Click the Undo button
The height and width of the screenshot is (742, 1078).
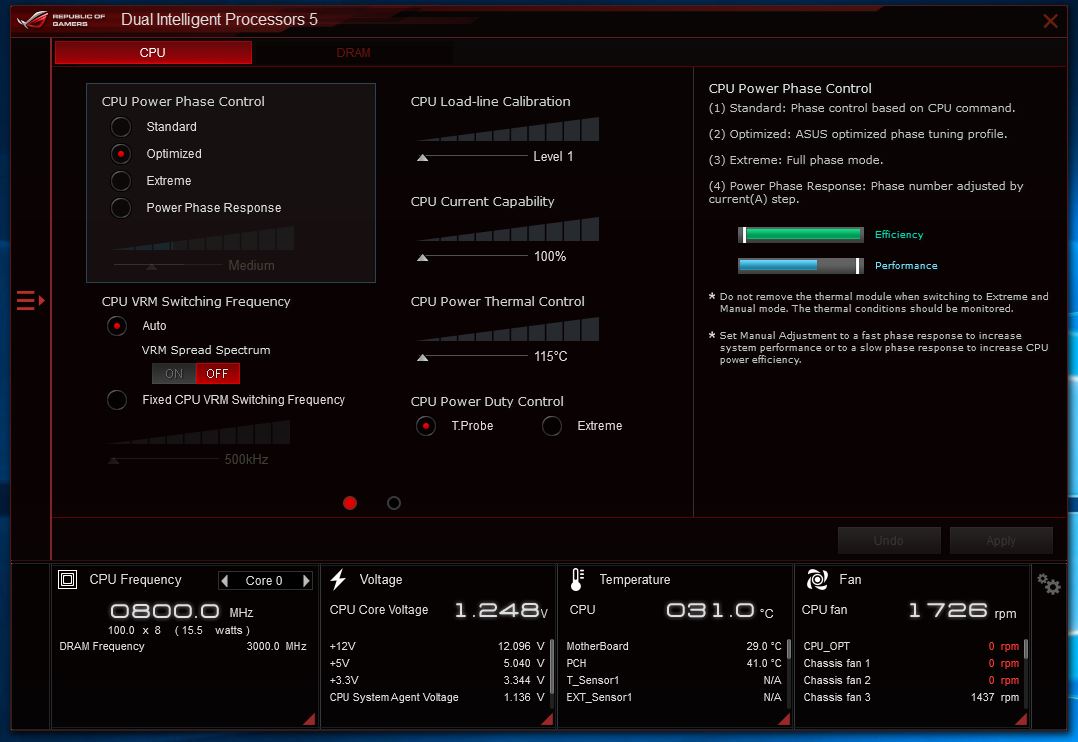point(888,541)
